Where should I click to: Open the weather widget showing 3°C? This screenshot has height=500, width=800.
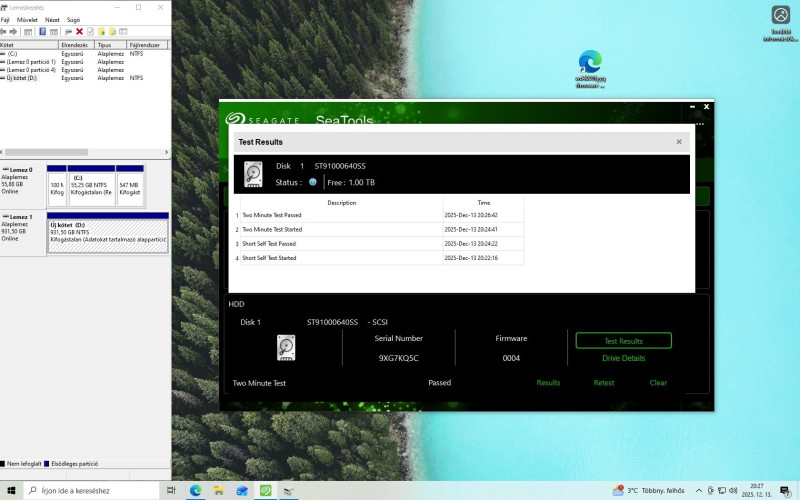(x=648, y=490)
